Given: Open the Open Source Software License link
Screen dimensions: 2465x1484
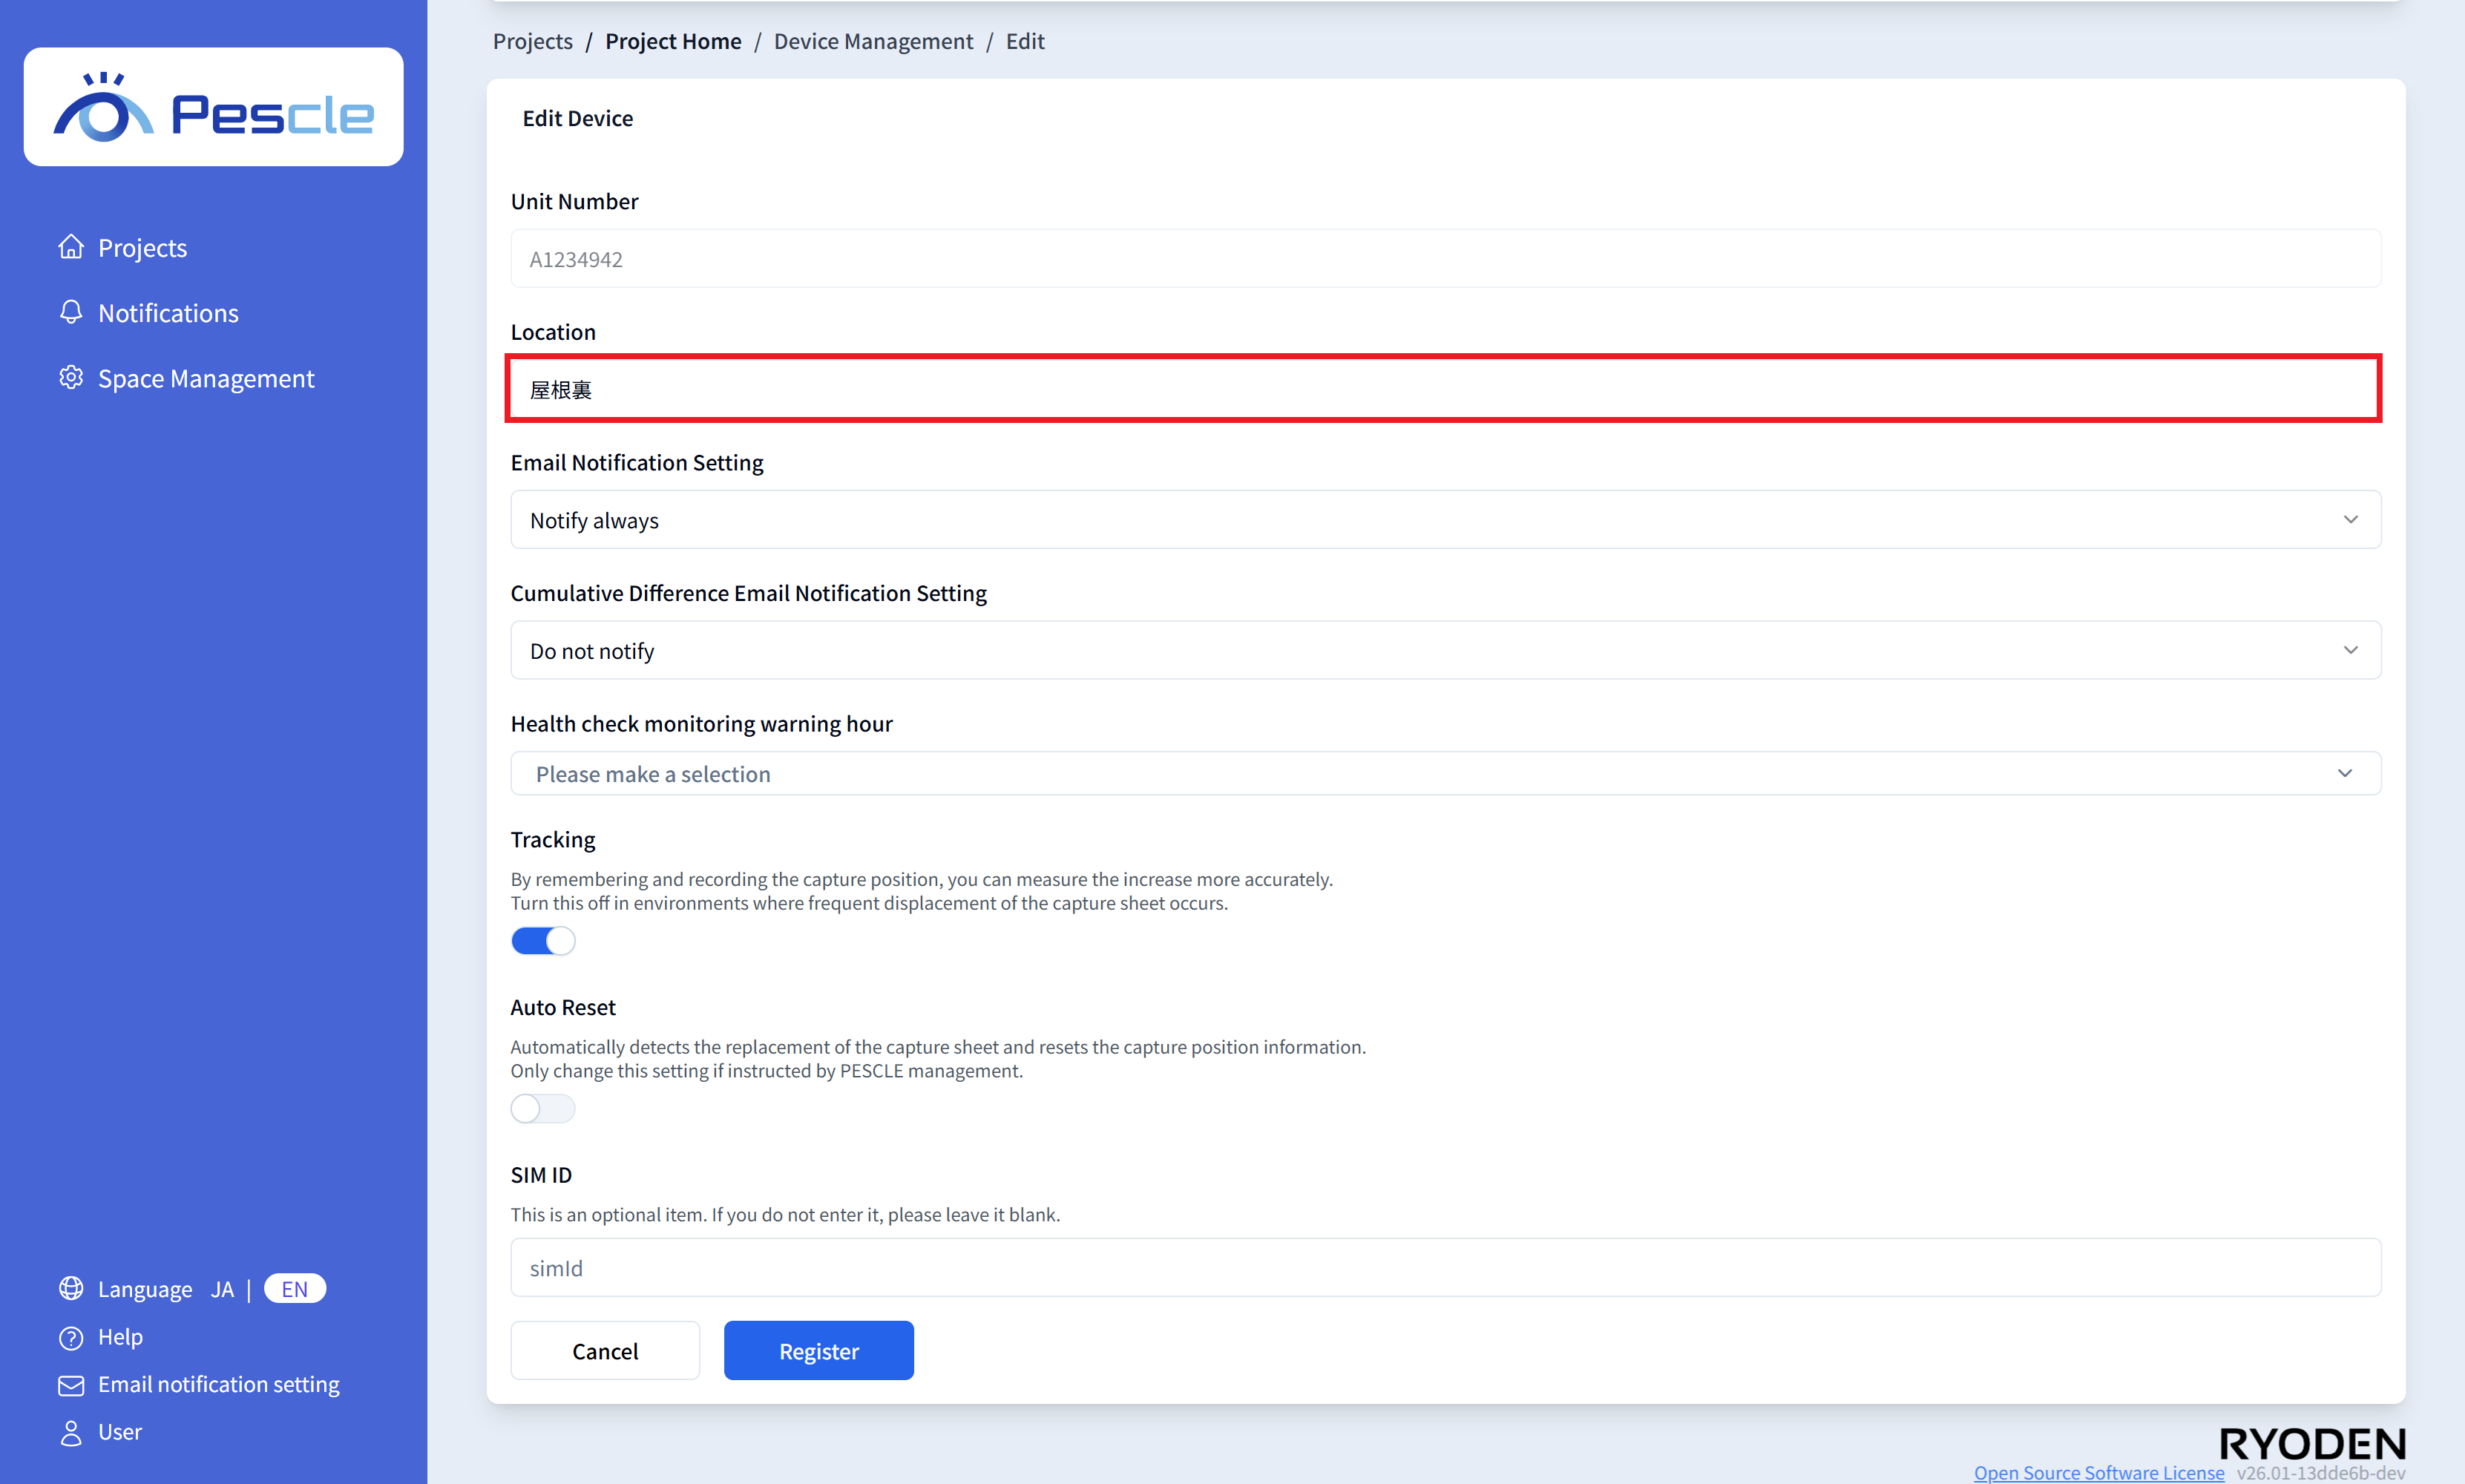Looking at the screenshot, I should pyautogui.click(x=2098, y=1472).
